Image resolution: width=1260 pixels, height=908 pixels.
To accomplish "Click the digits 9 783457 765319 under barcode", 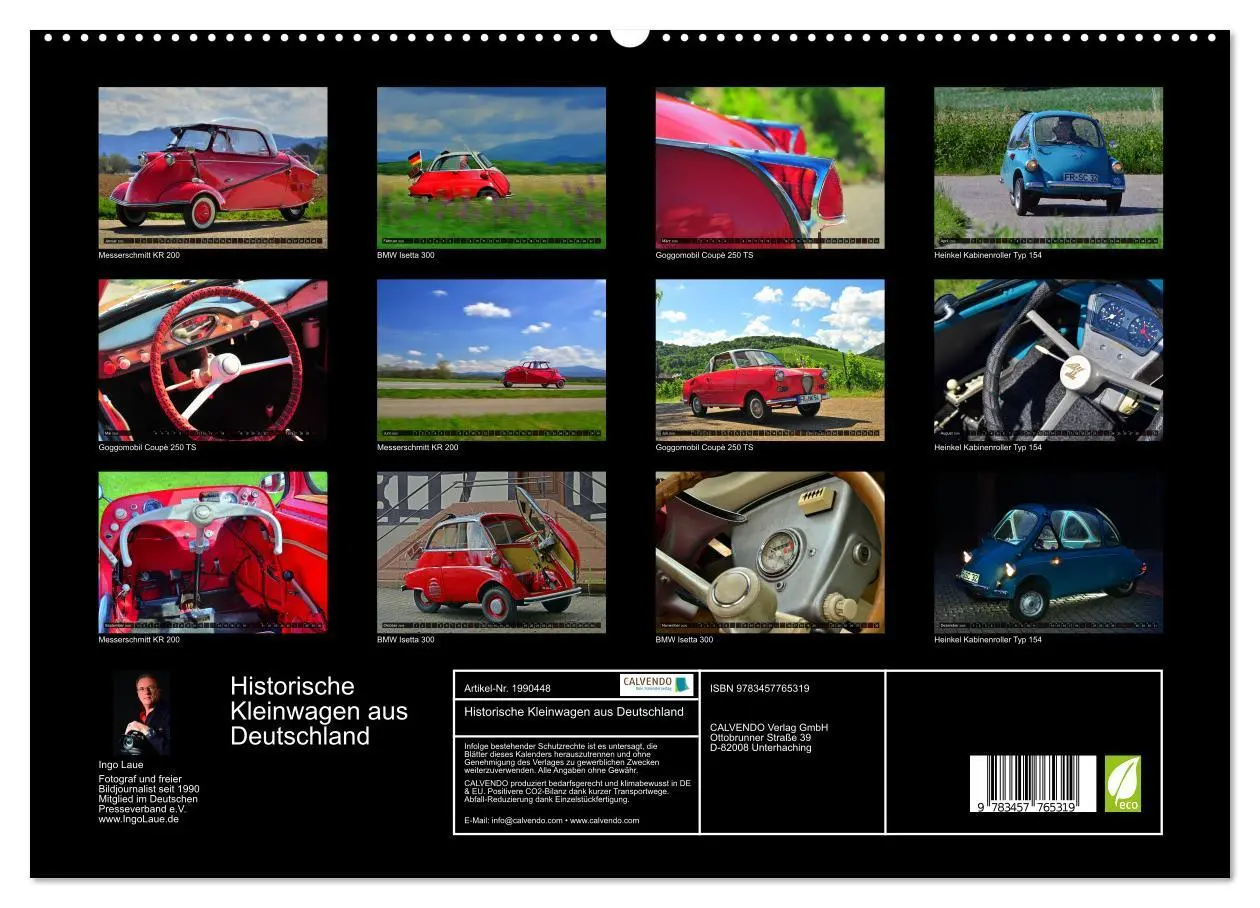I will click(x=1027, y=807).
